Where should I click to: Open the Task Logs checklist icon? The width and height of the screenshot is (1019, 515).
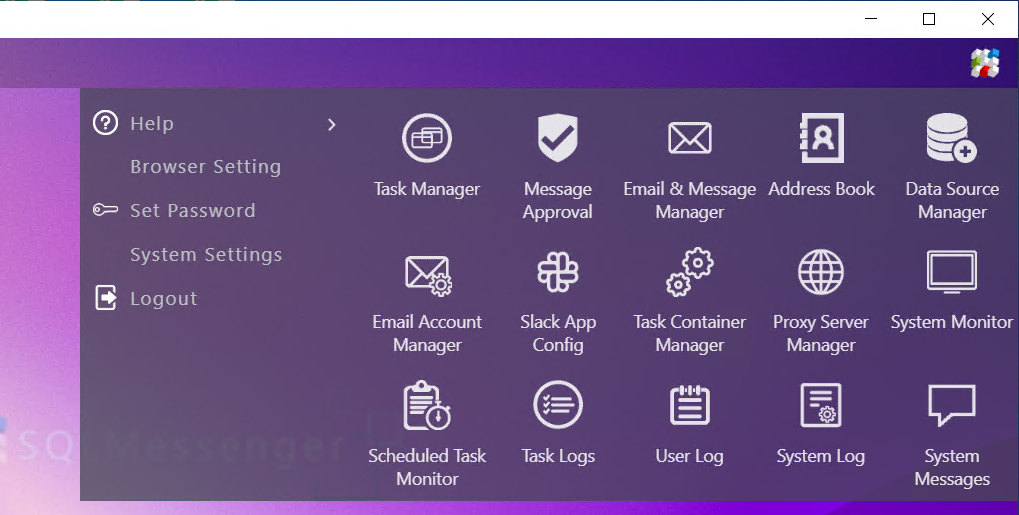pos(558,405)
